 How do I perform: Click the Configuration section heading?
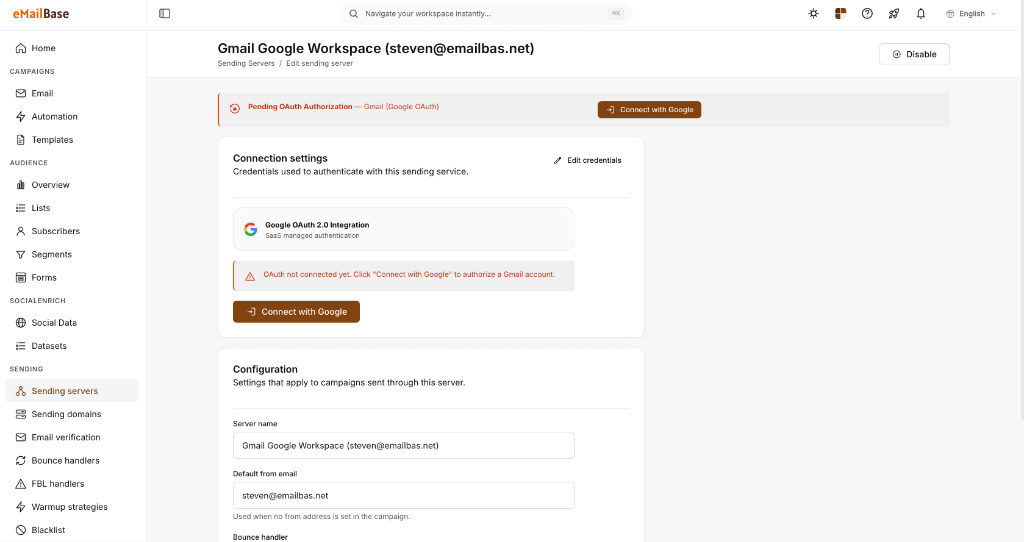tap(265, 370)
